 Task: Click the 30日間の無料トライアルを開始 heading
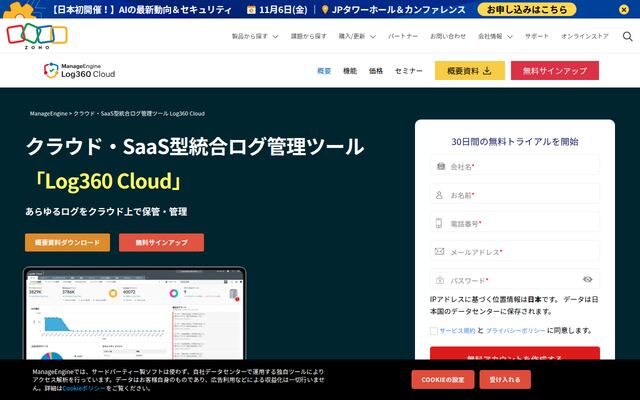tap(515, 142)
